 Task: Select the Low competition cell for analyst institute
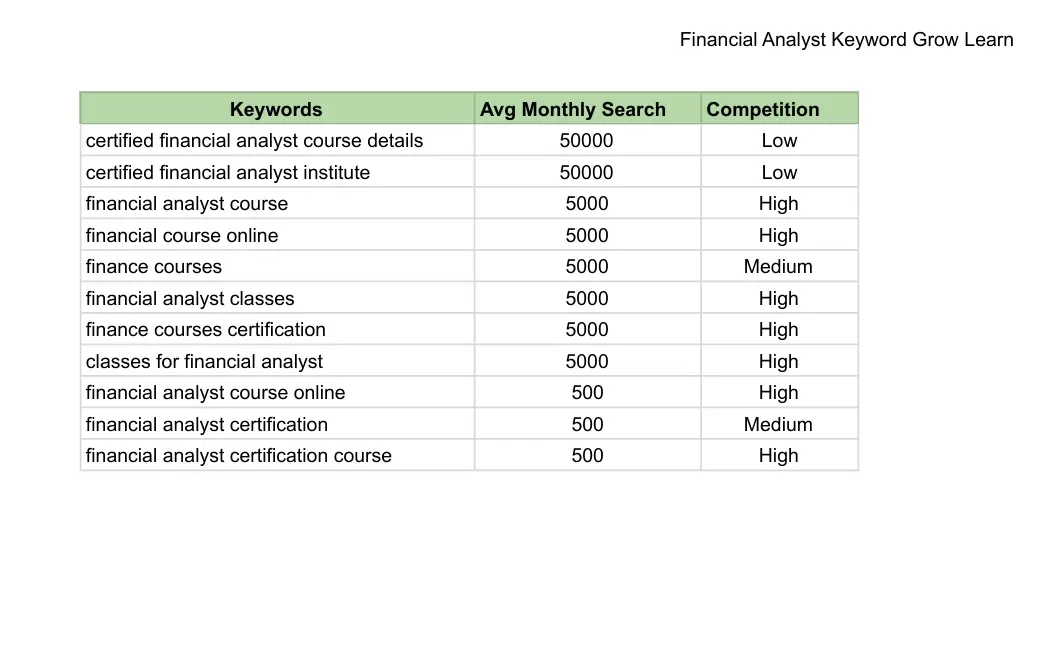point(779,173)
